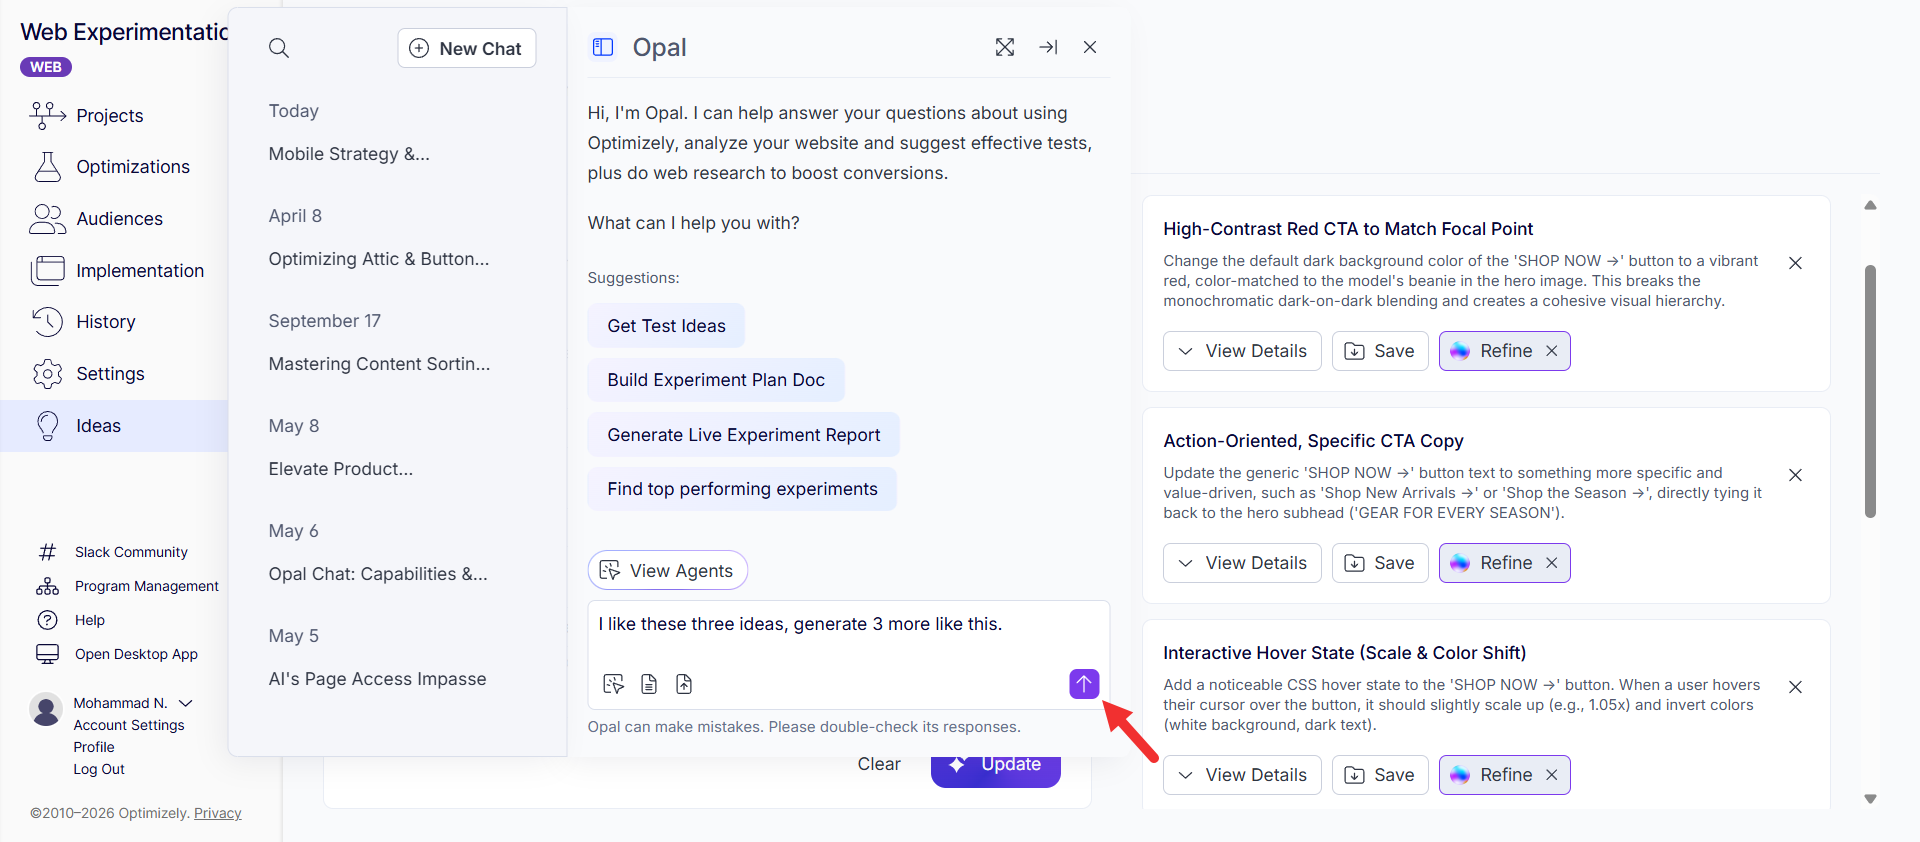Open the Mohammad N. account dropdown
The width and height of the screenshot is (1920, 842).
tap(185, 703)
